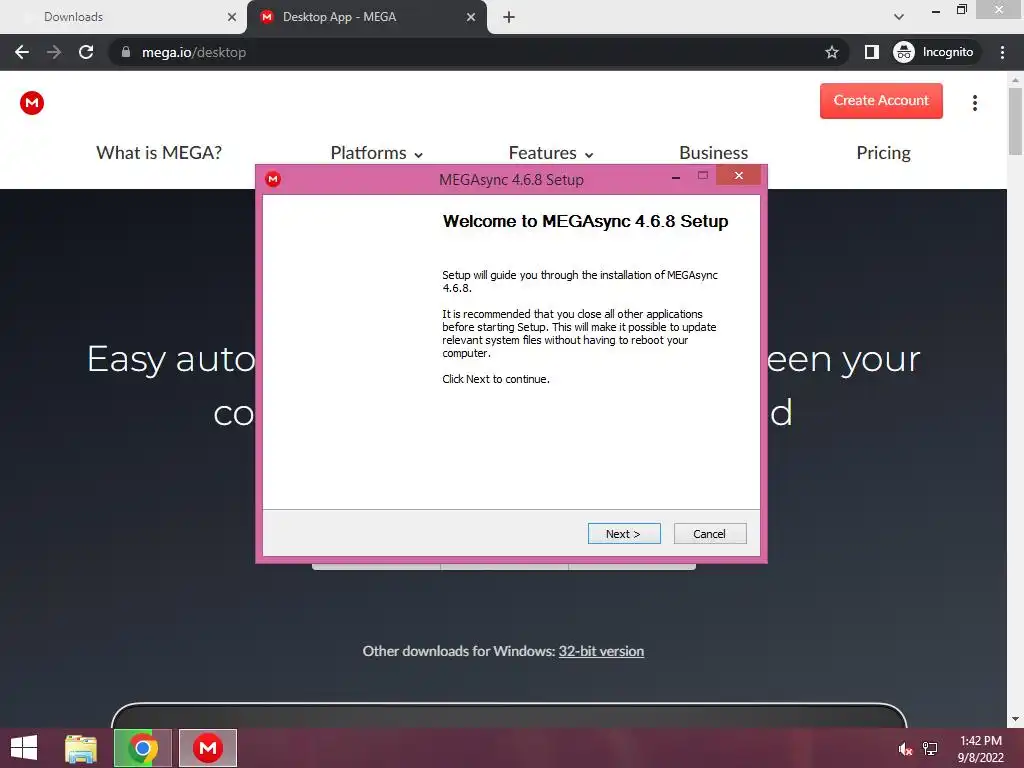Close the Downloads tab
Screen dimensions: 1024x768
[x=232, y=17]
